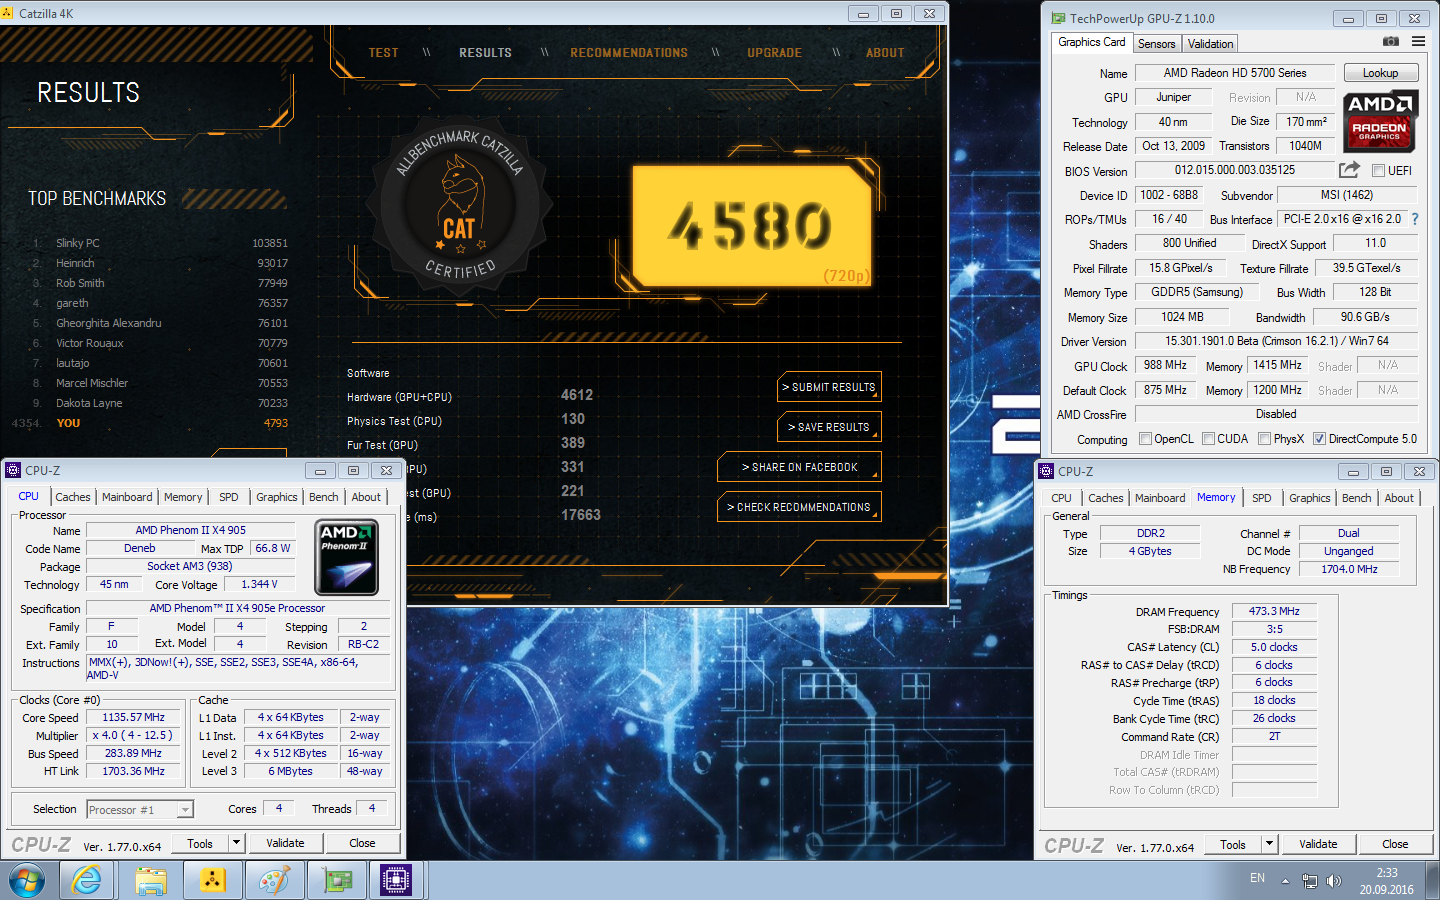This screenshot has width=1440, height=900.
Task: Open Mainboard tab in left CPU-Z window
Action: (127, 497)
